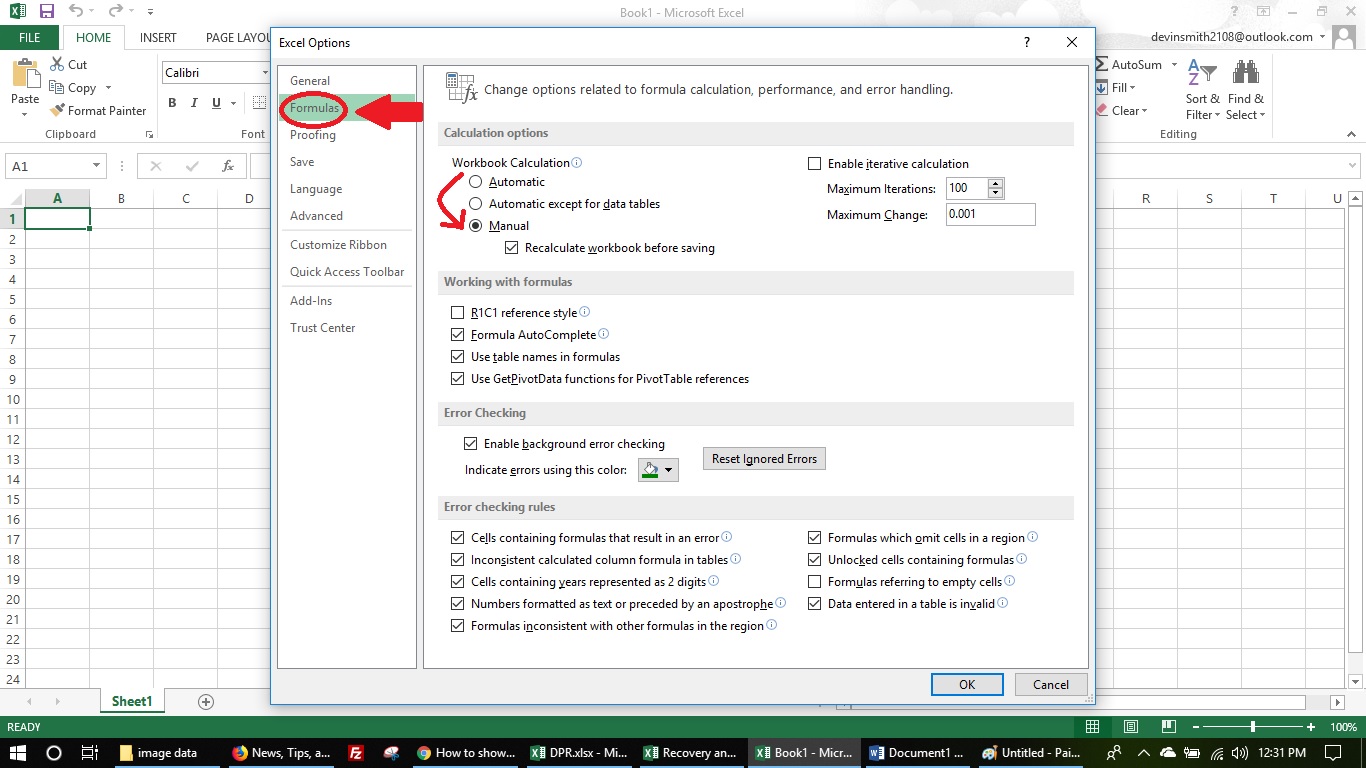Screen dimensions: 1366x768
Task: Open Task View on the taskbar
Action: tap(89, 753)
